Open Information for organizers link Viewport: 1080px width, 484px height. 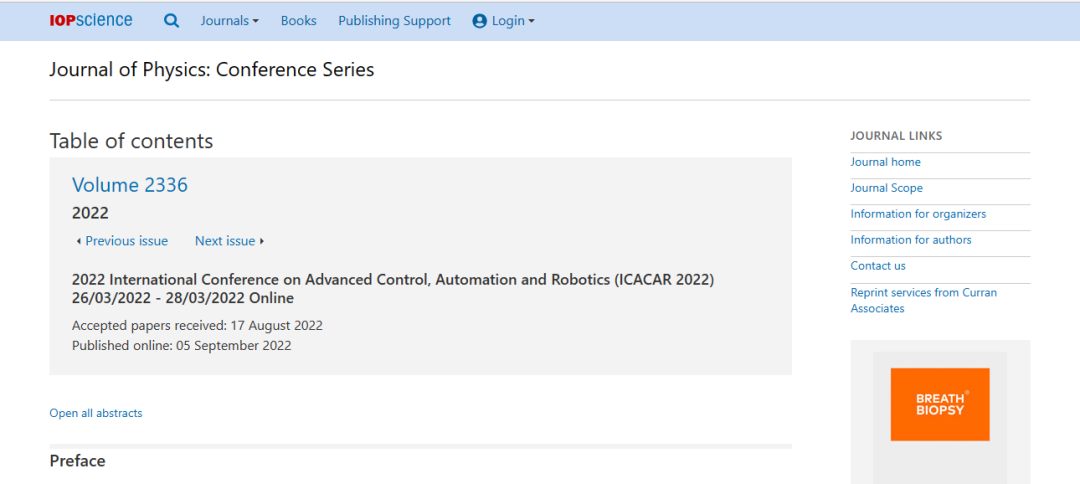(918, 214)
